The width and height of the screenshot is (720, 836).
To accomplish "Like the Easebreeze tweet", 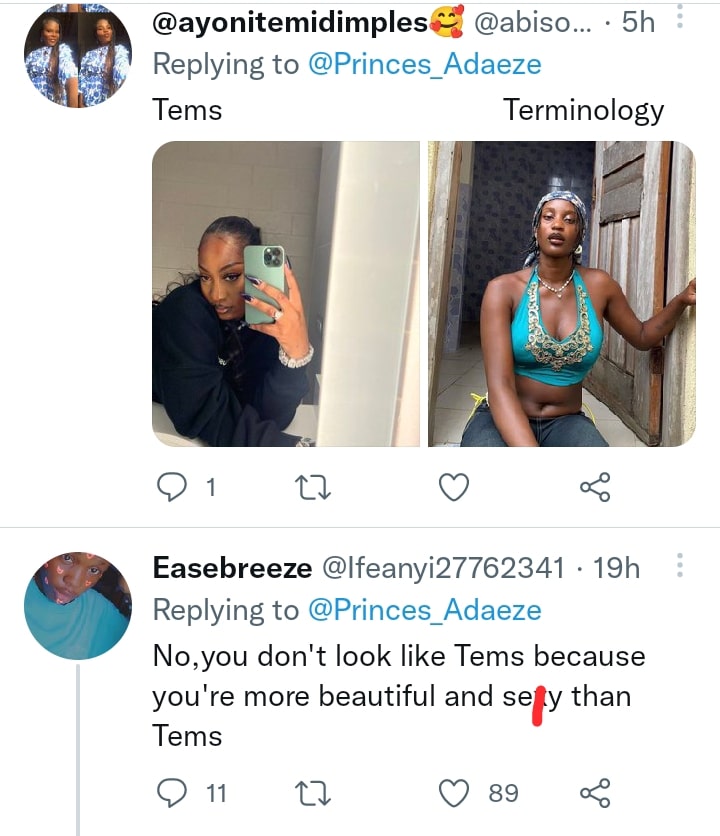I will point(455,793).
